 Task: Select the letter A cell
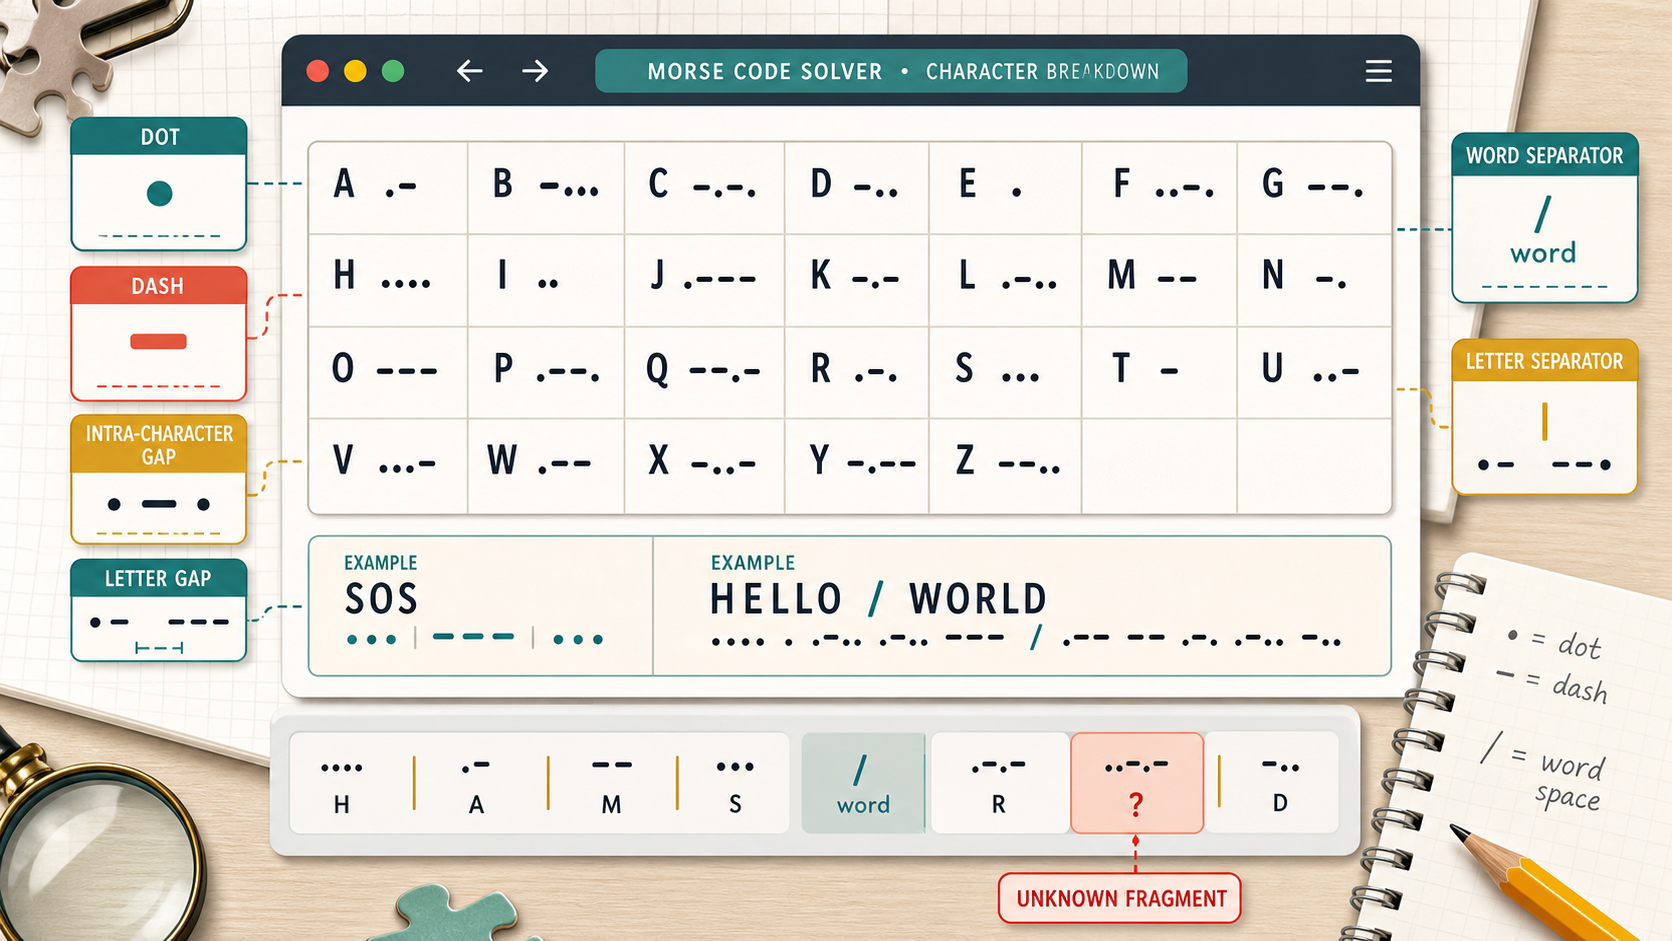click(x=388, y=188)
